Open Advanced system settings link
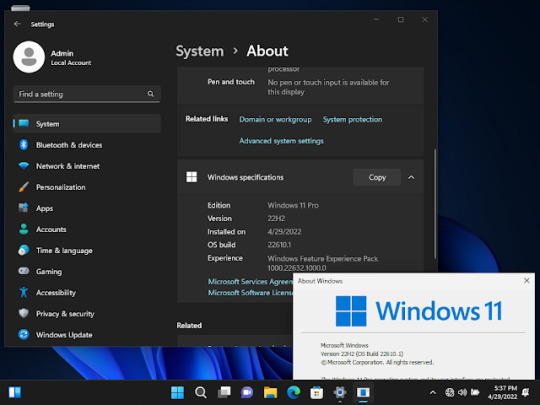Screen dimensions: 540x405 (281, 141)
